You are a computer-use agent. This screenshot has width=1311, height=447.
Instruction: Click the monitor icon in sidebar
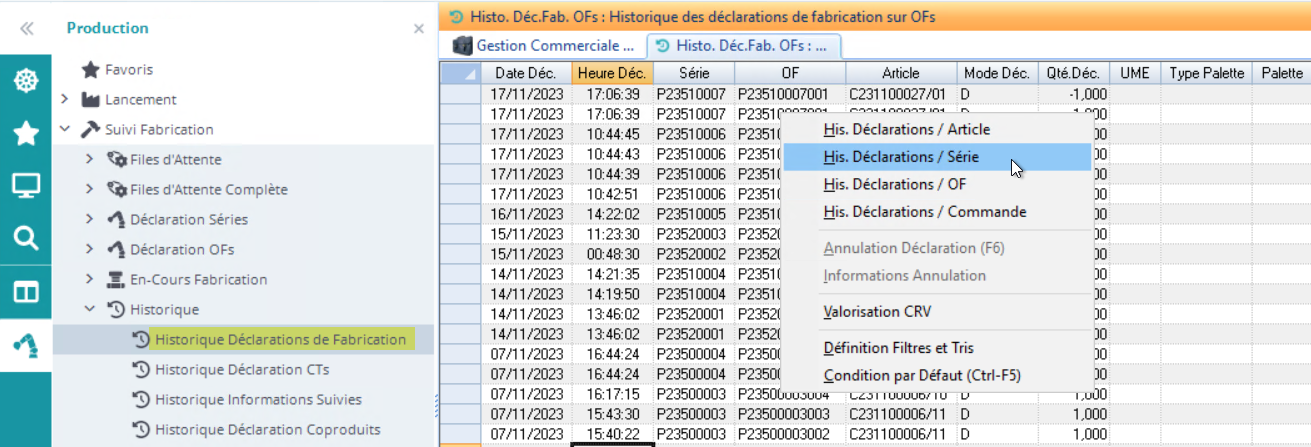click(26, 185)
